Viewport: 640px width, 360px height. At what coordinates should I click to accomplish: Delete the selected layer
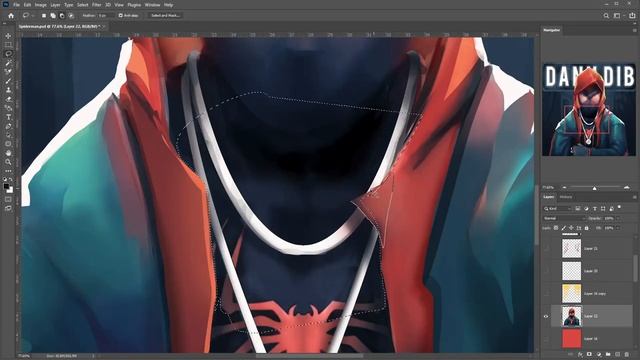pyautogui.click(x=627, y=355)
